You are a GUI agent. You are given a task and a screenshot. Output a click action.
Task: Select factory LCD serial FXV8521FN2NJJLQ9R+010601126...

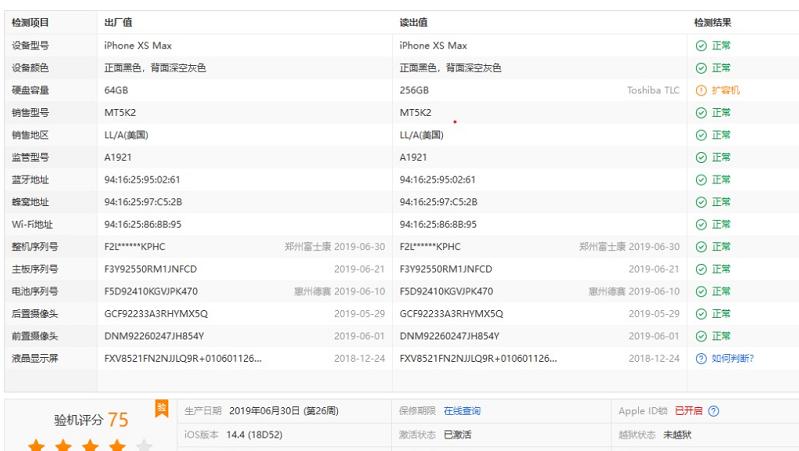point(183,358)
